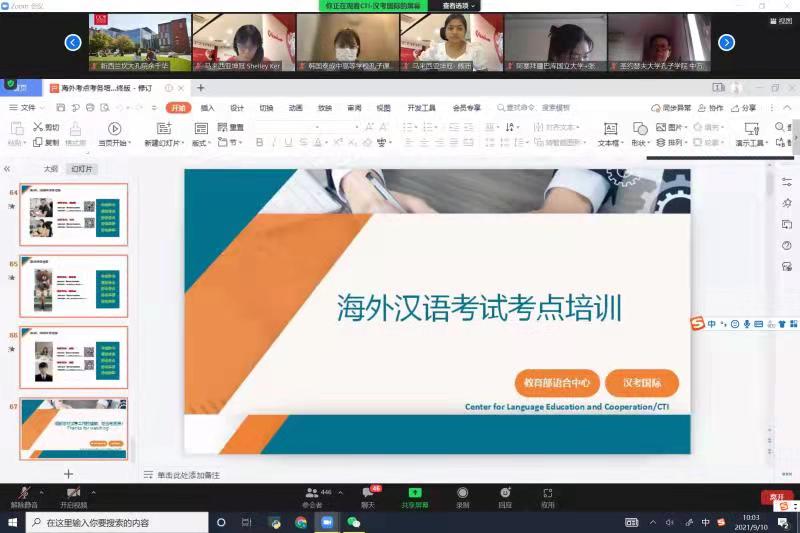Open the 应用 apps icon in Zoom

click(x=548, y=494)
